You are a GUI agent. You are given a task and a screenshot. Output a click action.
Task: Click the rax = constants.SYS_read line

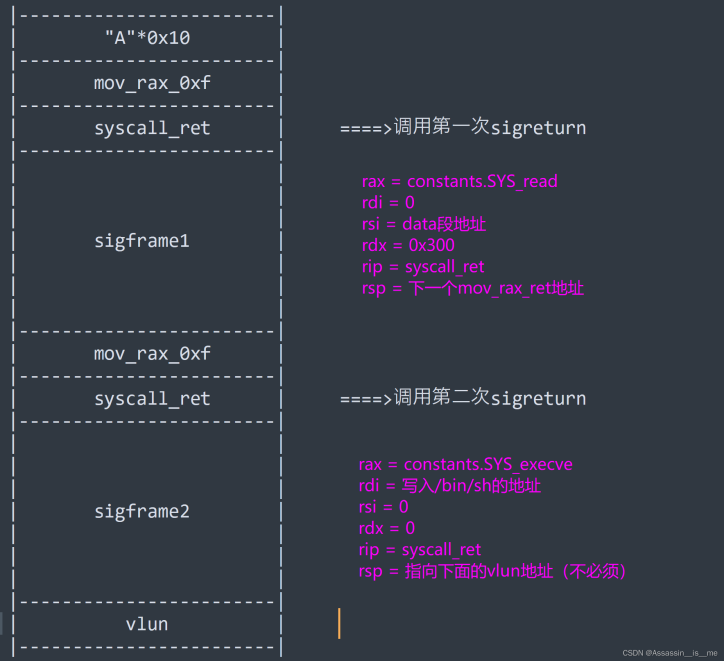tap(459, 181)
